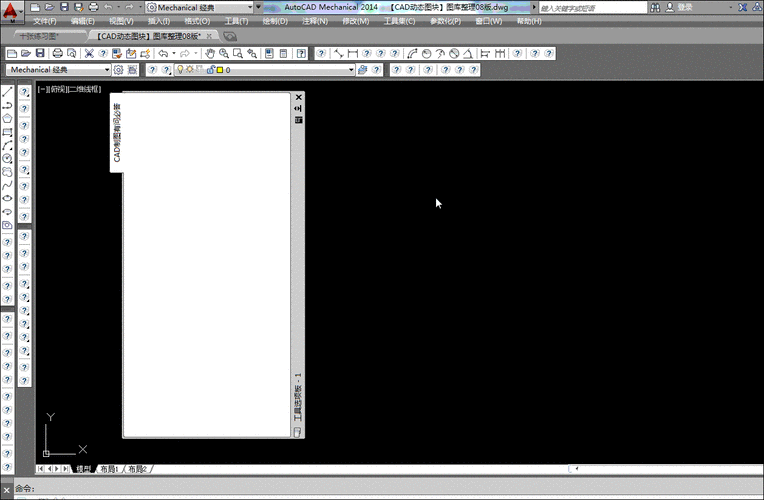764x500 pixels.
Task: Select the Line draw tool
Action: [x=8, y=92]
